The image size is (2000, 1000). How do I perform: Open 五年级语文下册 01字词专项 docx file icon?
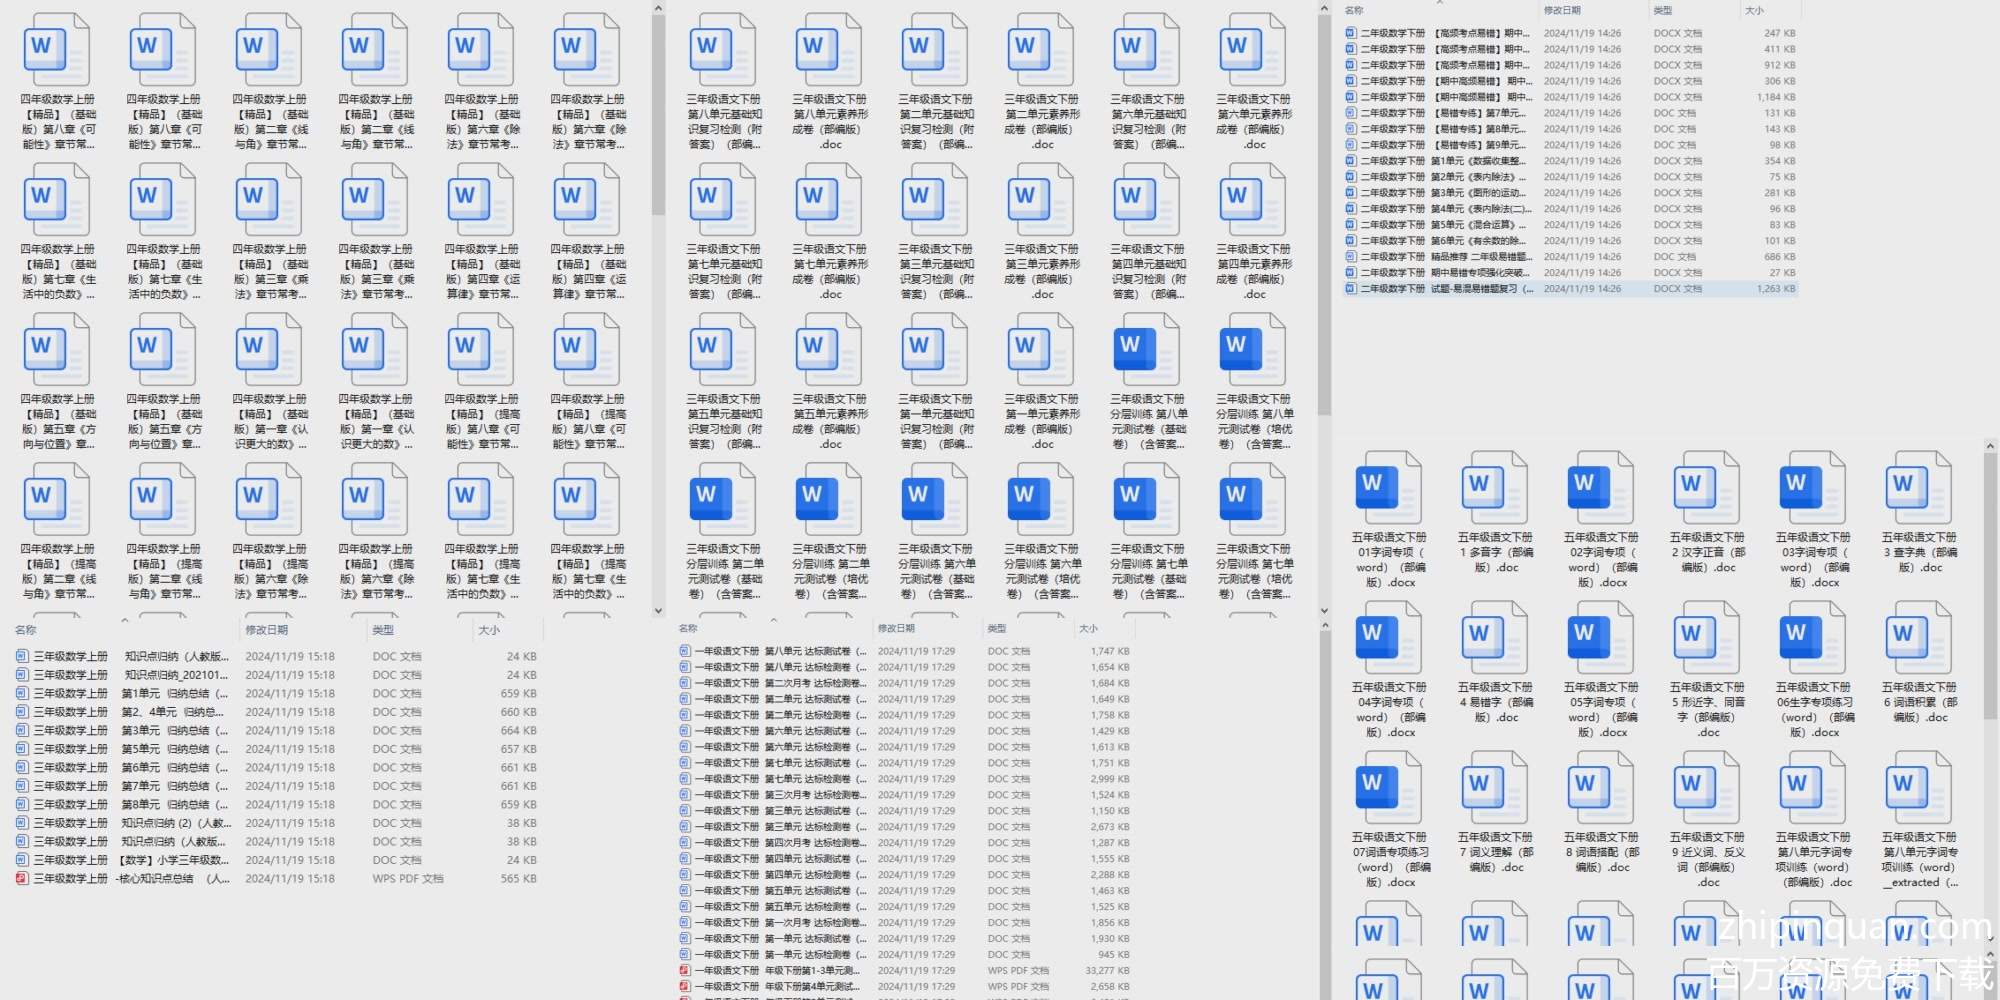(1388, 487)
